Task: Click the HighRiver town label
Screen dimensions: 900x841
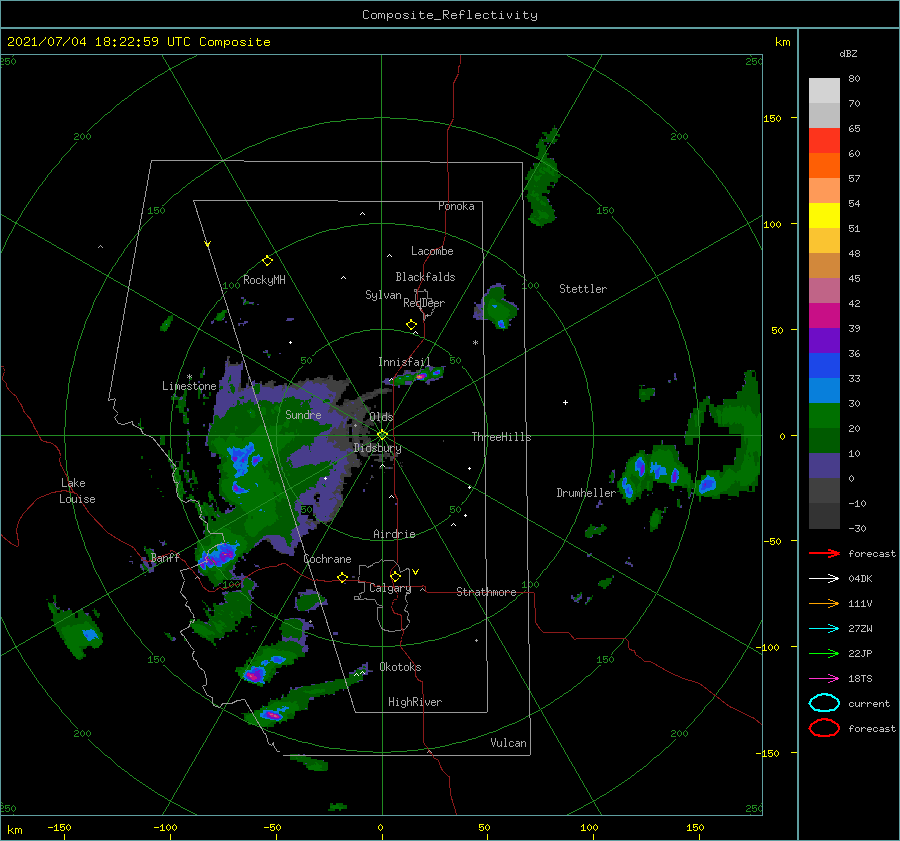Action: pos(415,702)
